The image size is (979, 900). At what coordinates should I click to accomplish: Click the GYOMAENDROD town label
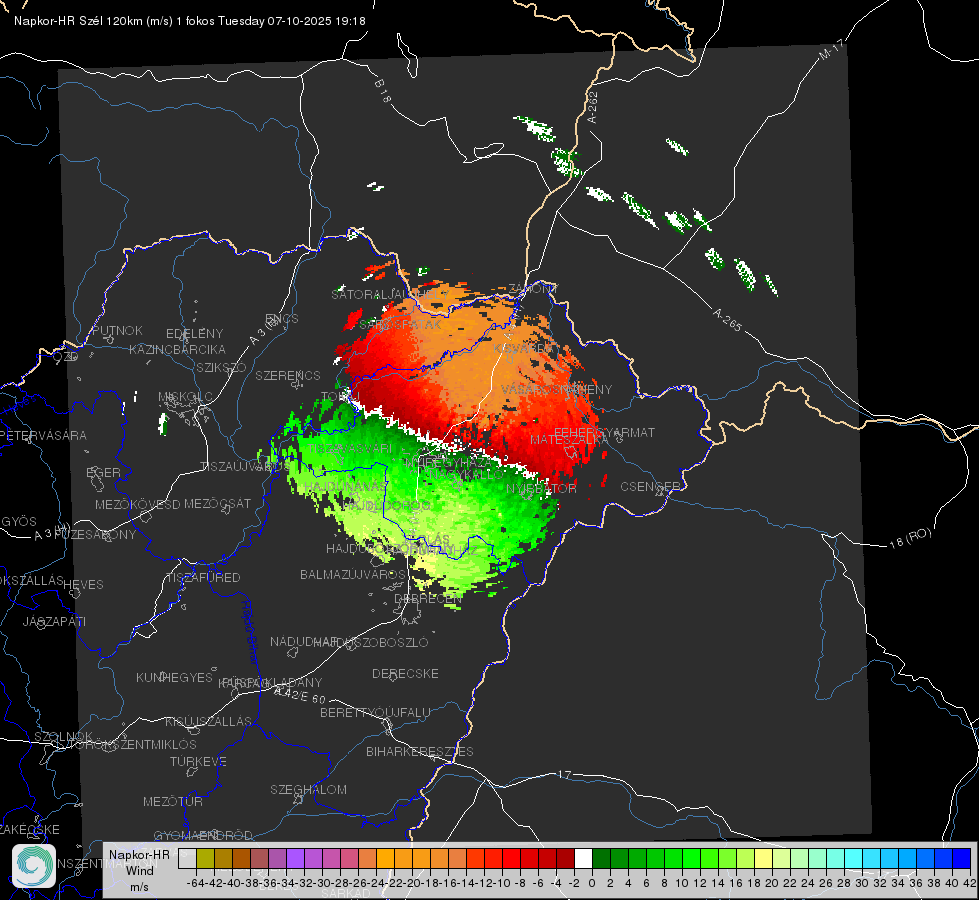point(203,835)
